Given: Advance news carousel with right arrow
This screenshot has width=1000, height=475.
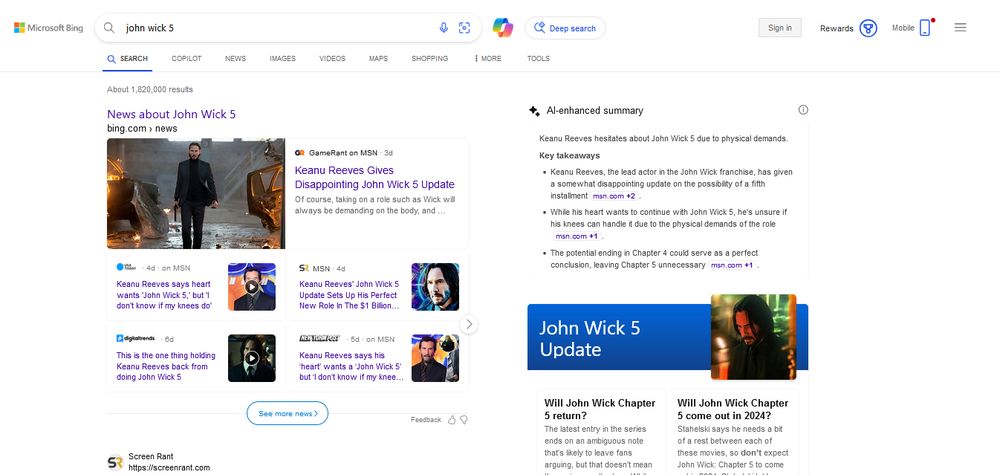Looking at the screenshot, I should (x=469, y=324).
